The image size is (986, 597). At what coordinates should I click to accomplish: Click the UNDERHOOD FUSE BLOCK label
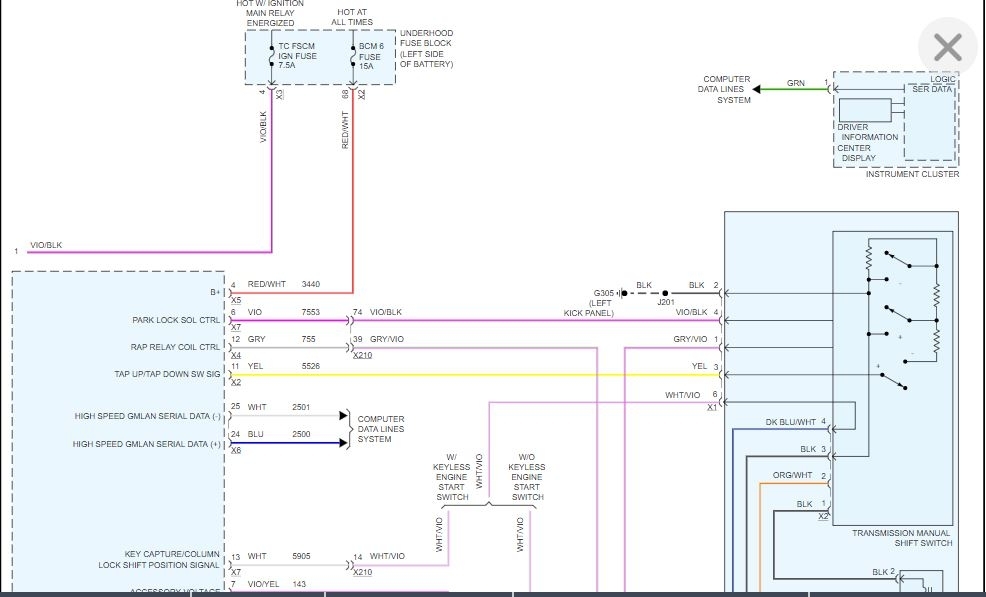click(426, 48)
